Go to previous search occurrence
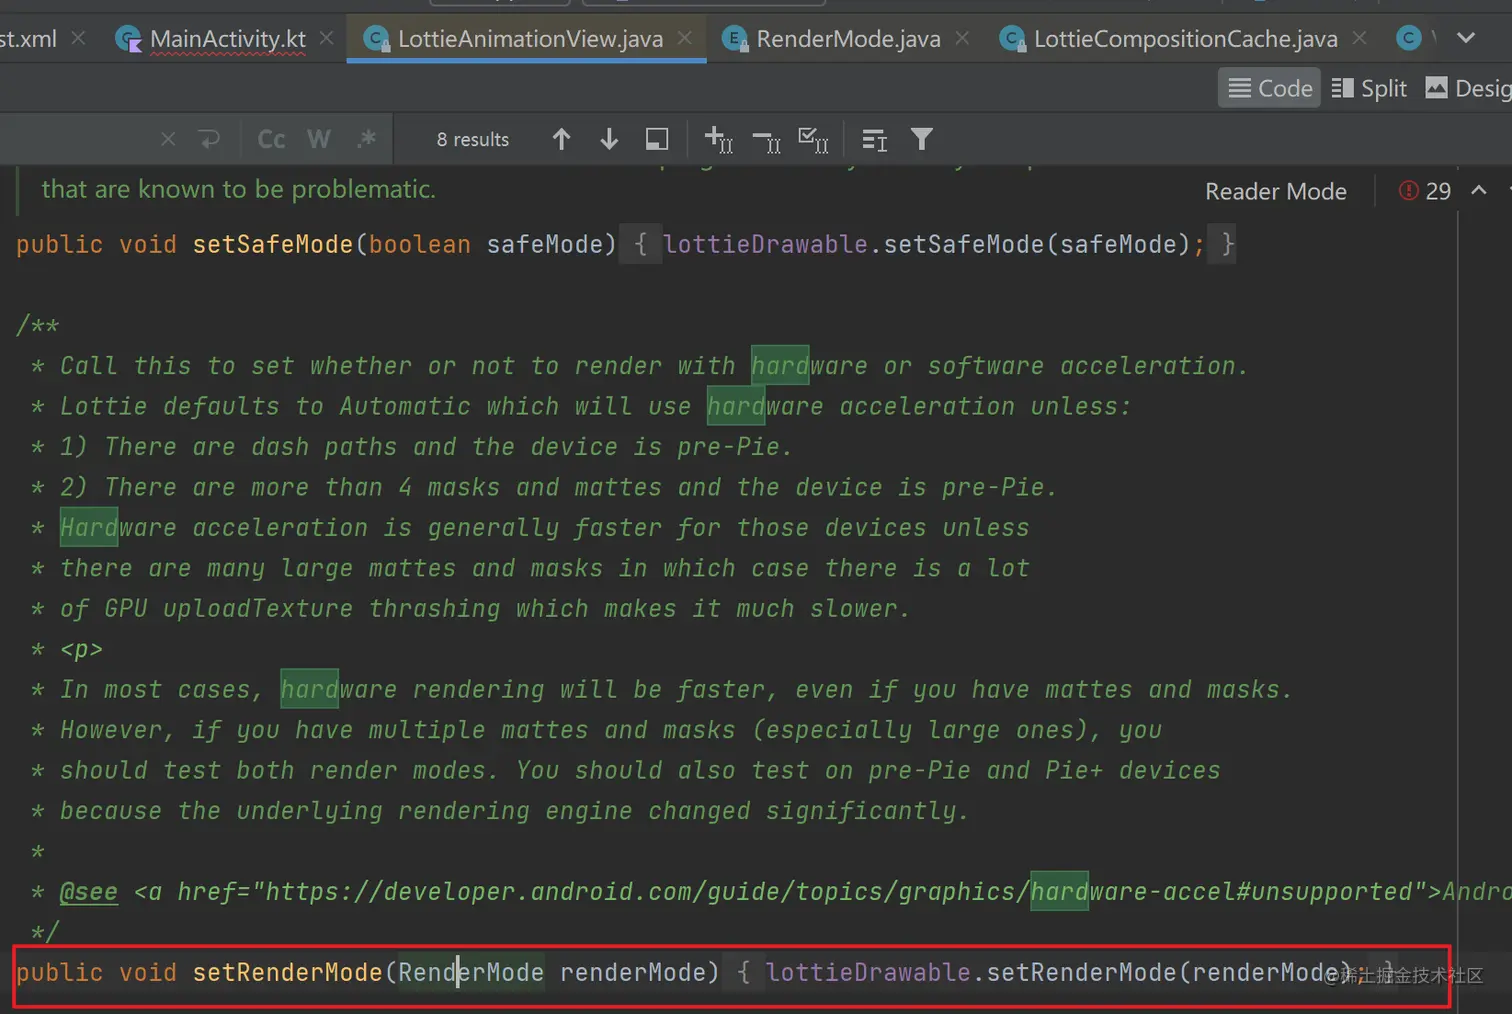This screenshot has width=1512, height=1014. tap(561, 139)
